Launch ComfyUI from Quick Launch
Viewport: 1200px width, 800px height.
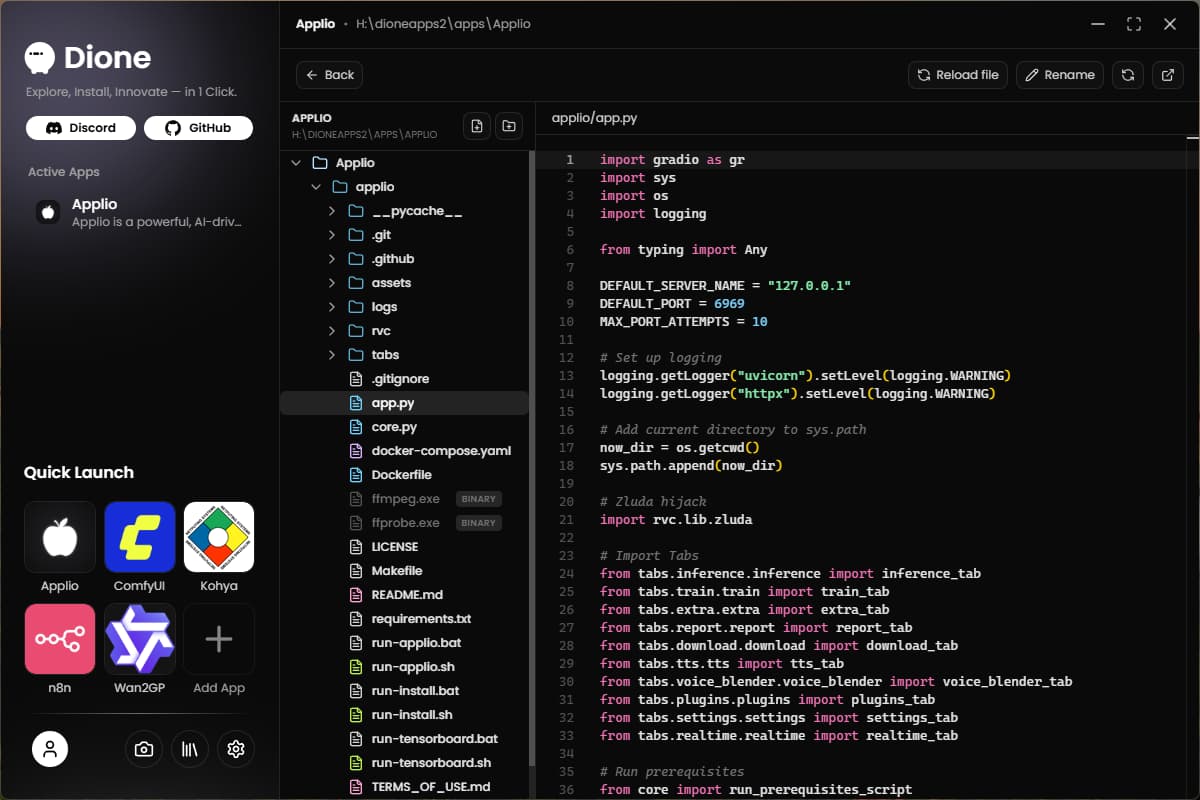tap(140, 537)
